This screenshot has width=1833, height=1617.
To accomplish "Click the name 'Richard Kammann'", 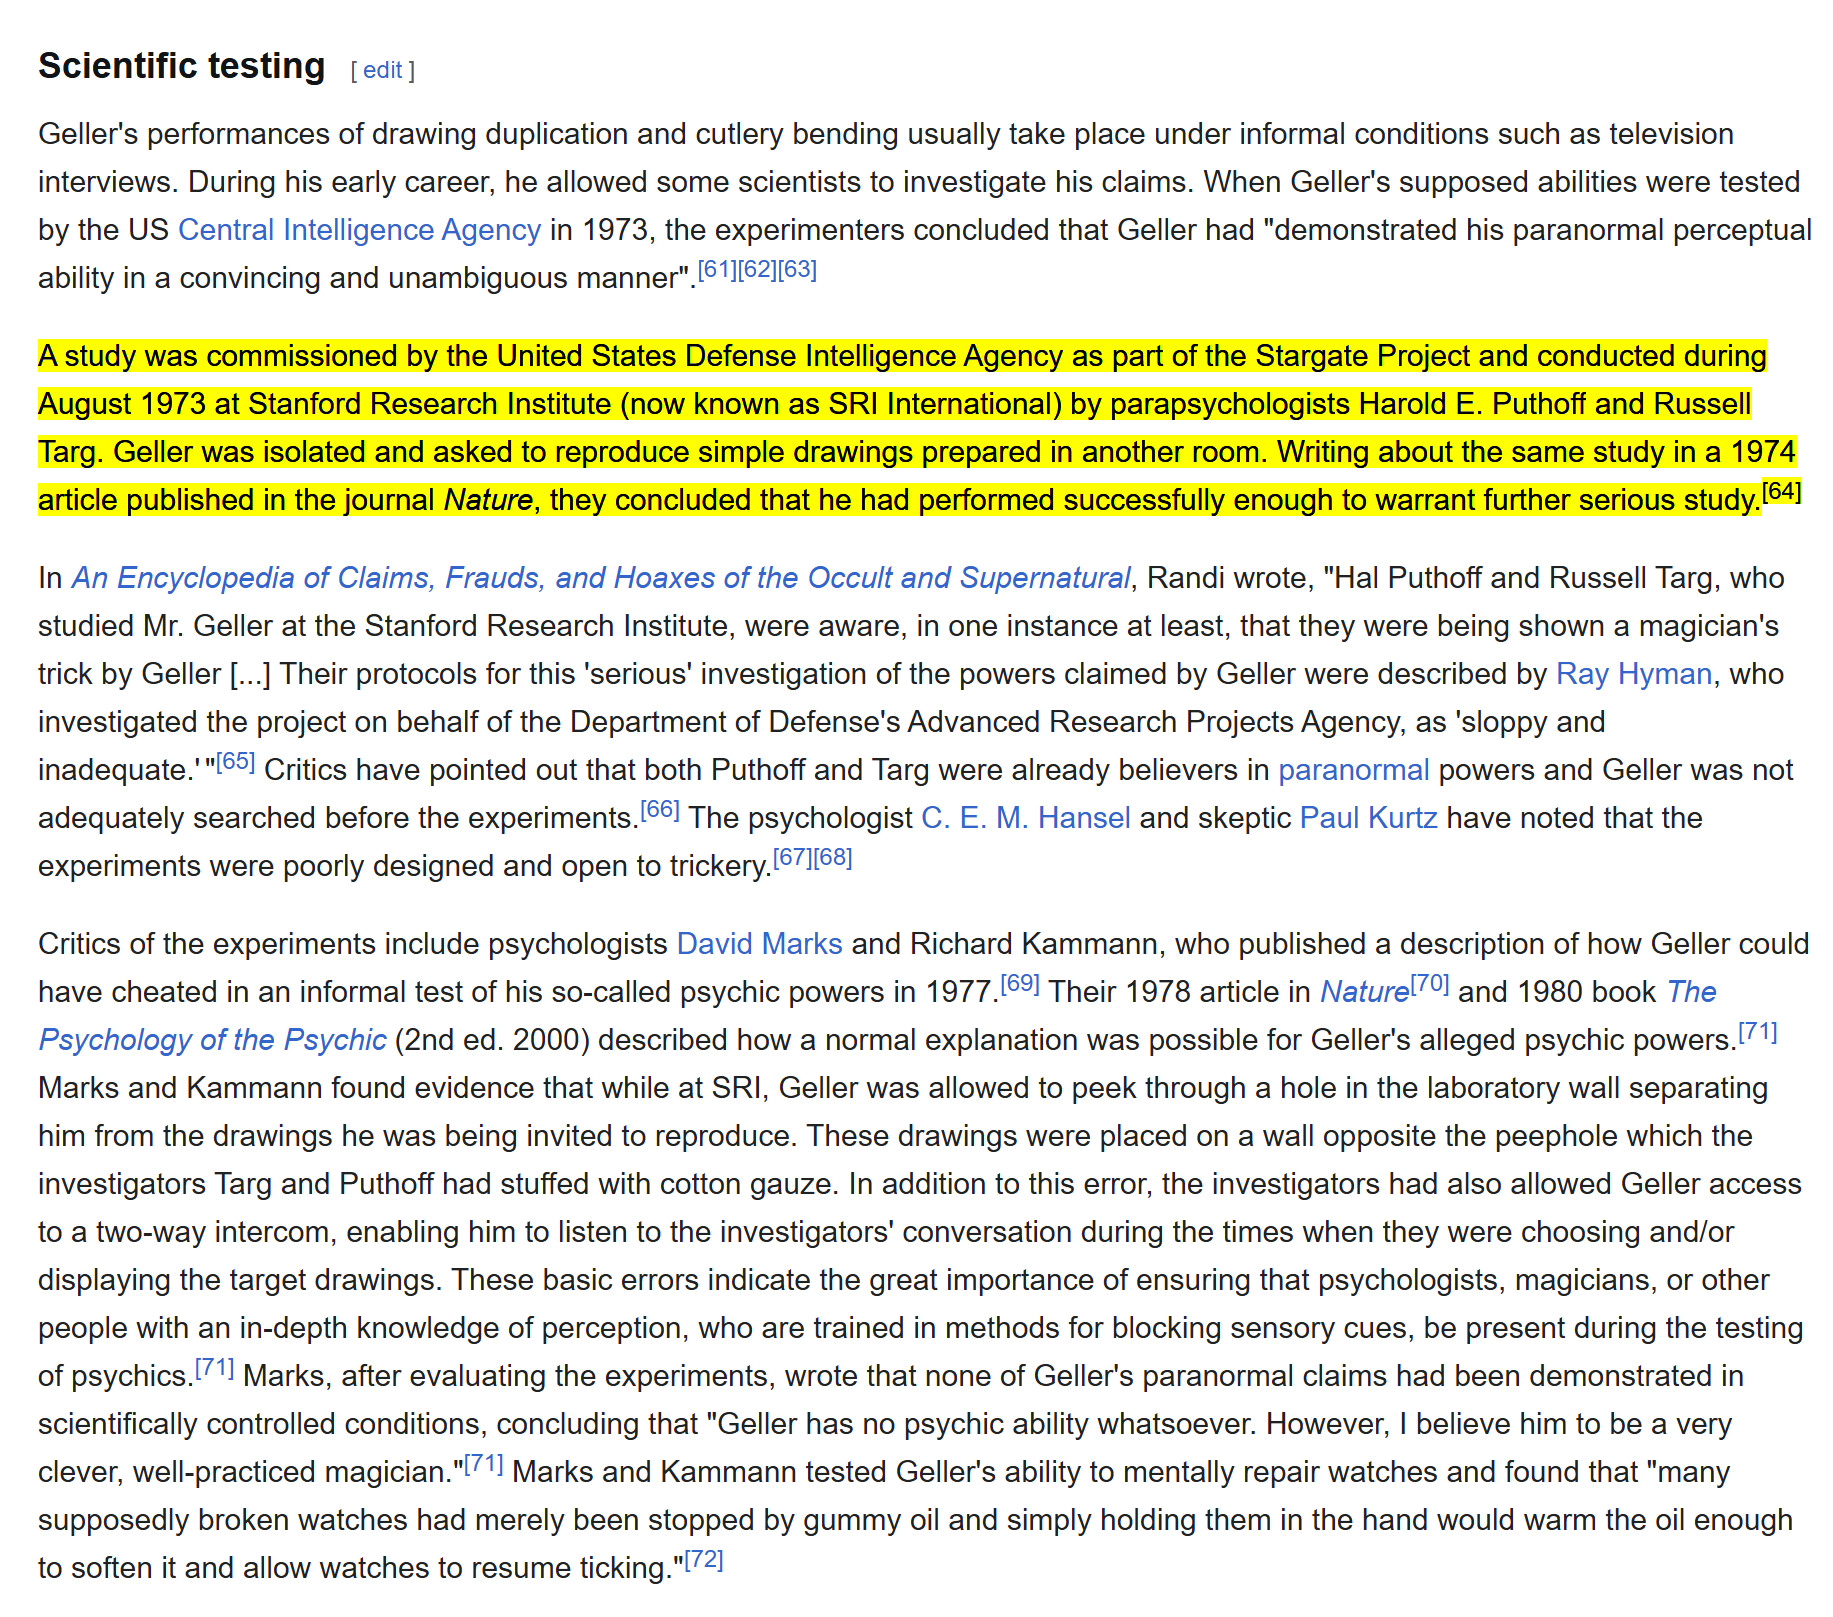I will point(1033,944).
